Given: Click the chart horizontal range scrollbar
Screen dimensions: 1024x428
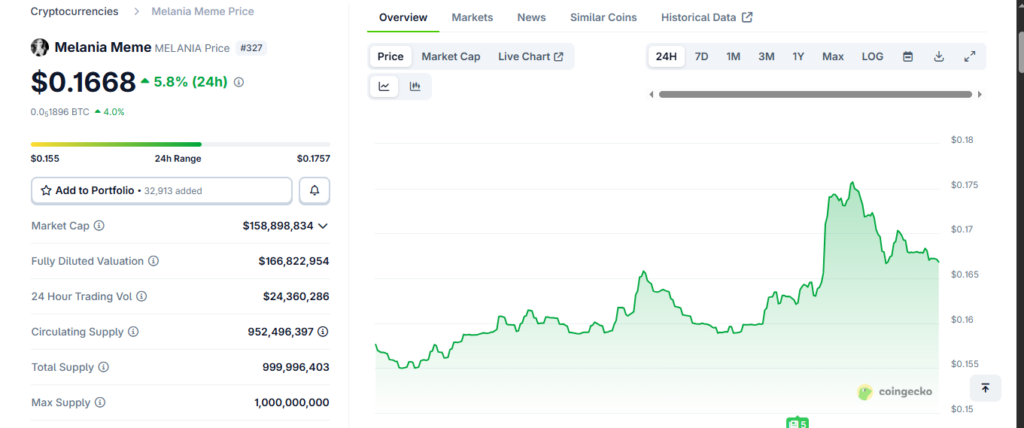Looking at the screenshot, I should coord(815,95).
